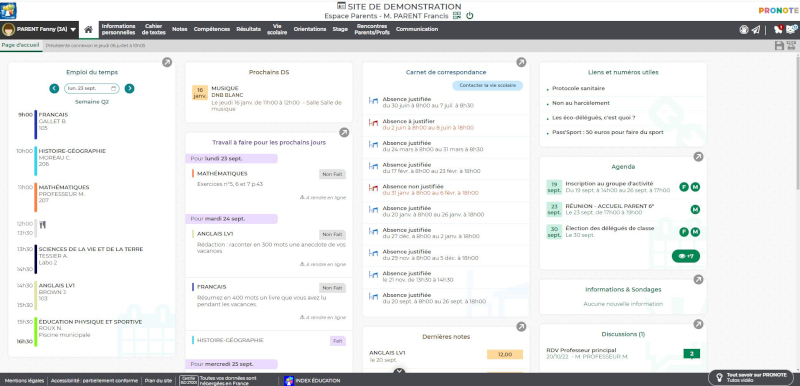Go to the home page icon
Viewport: 800px width, 386px height.
(x=88, y=30)
